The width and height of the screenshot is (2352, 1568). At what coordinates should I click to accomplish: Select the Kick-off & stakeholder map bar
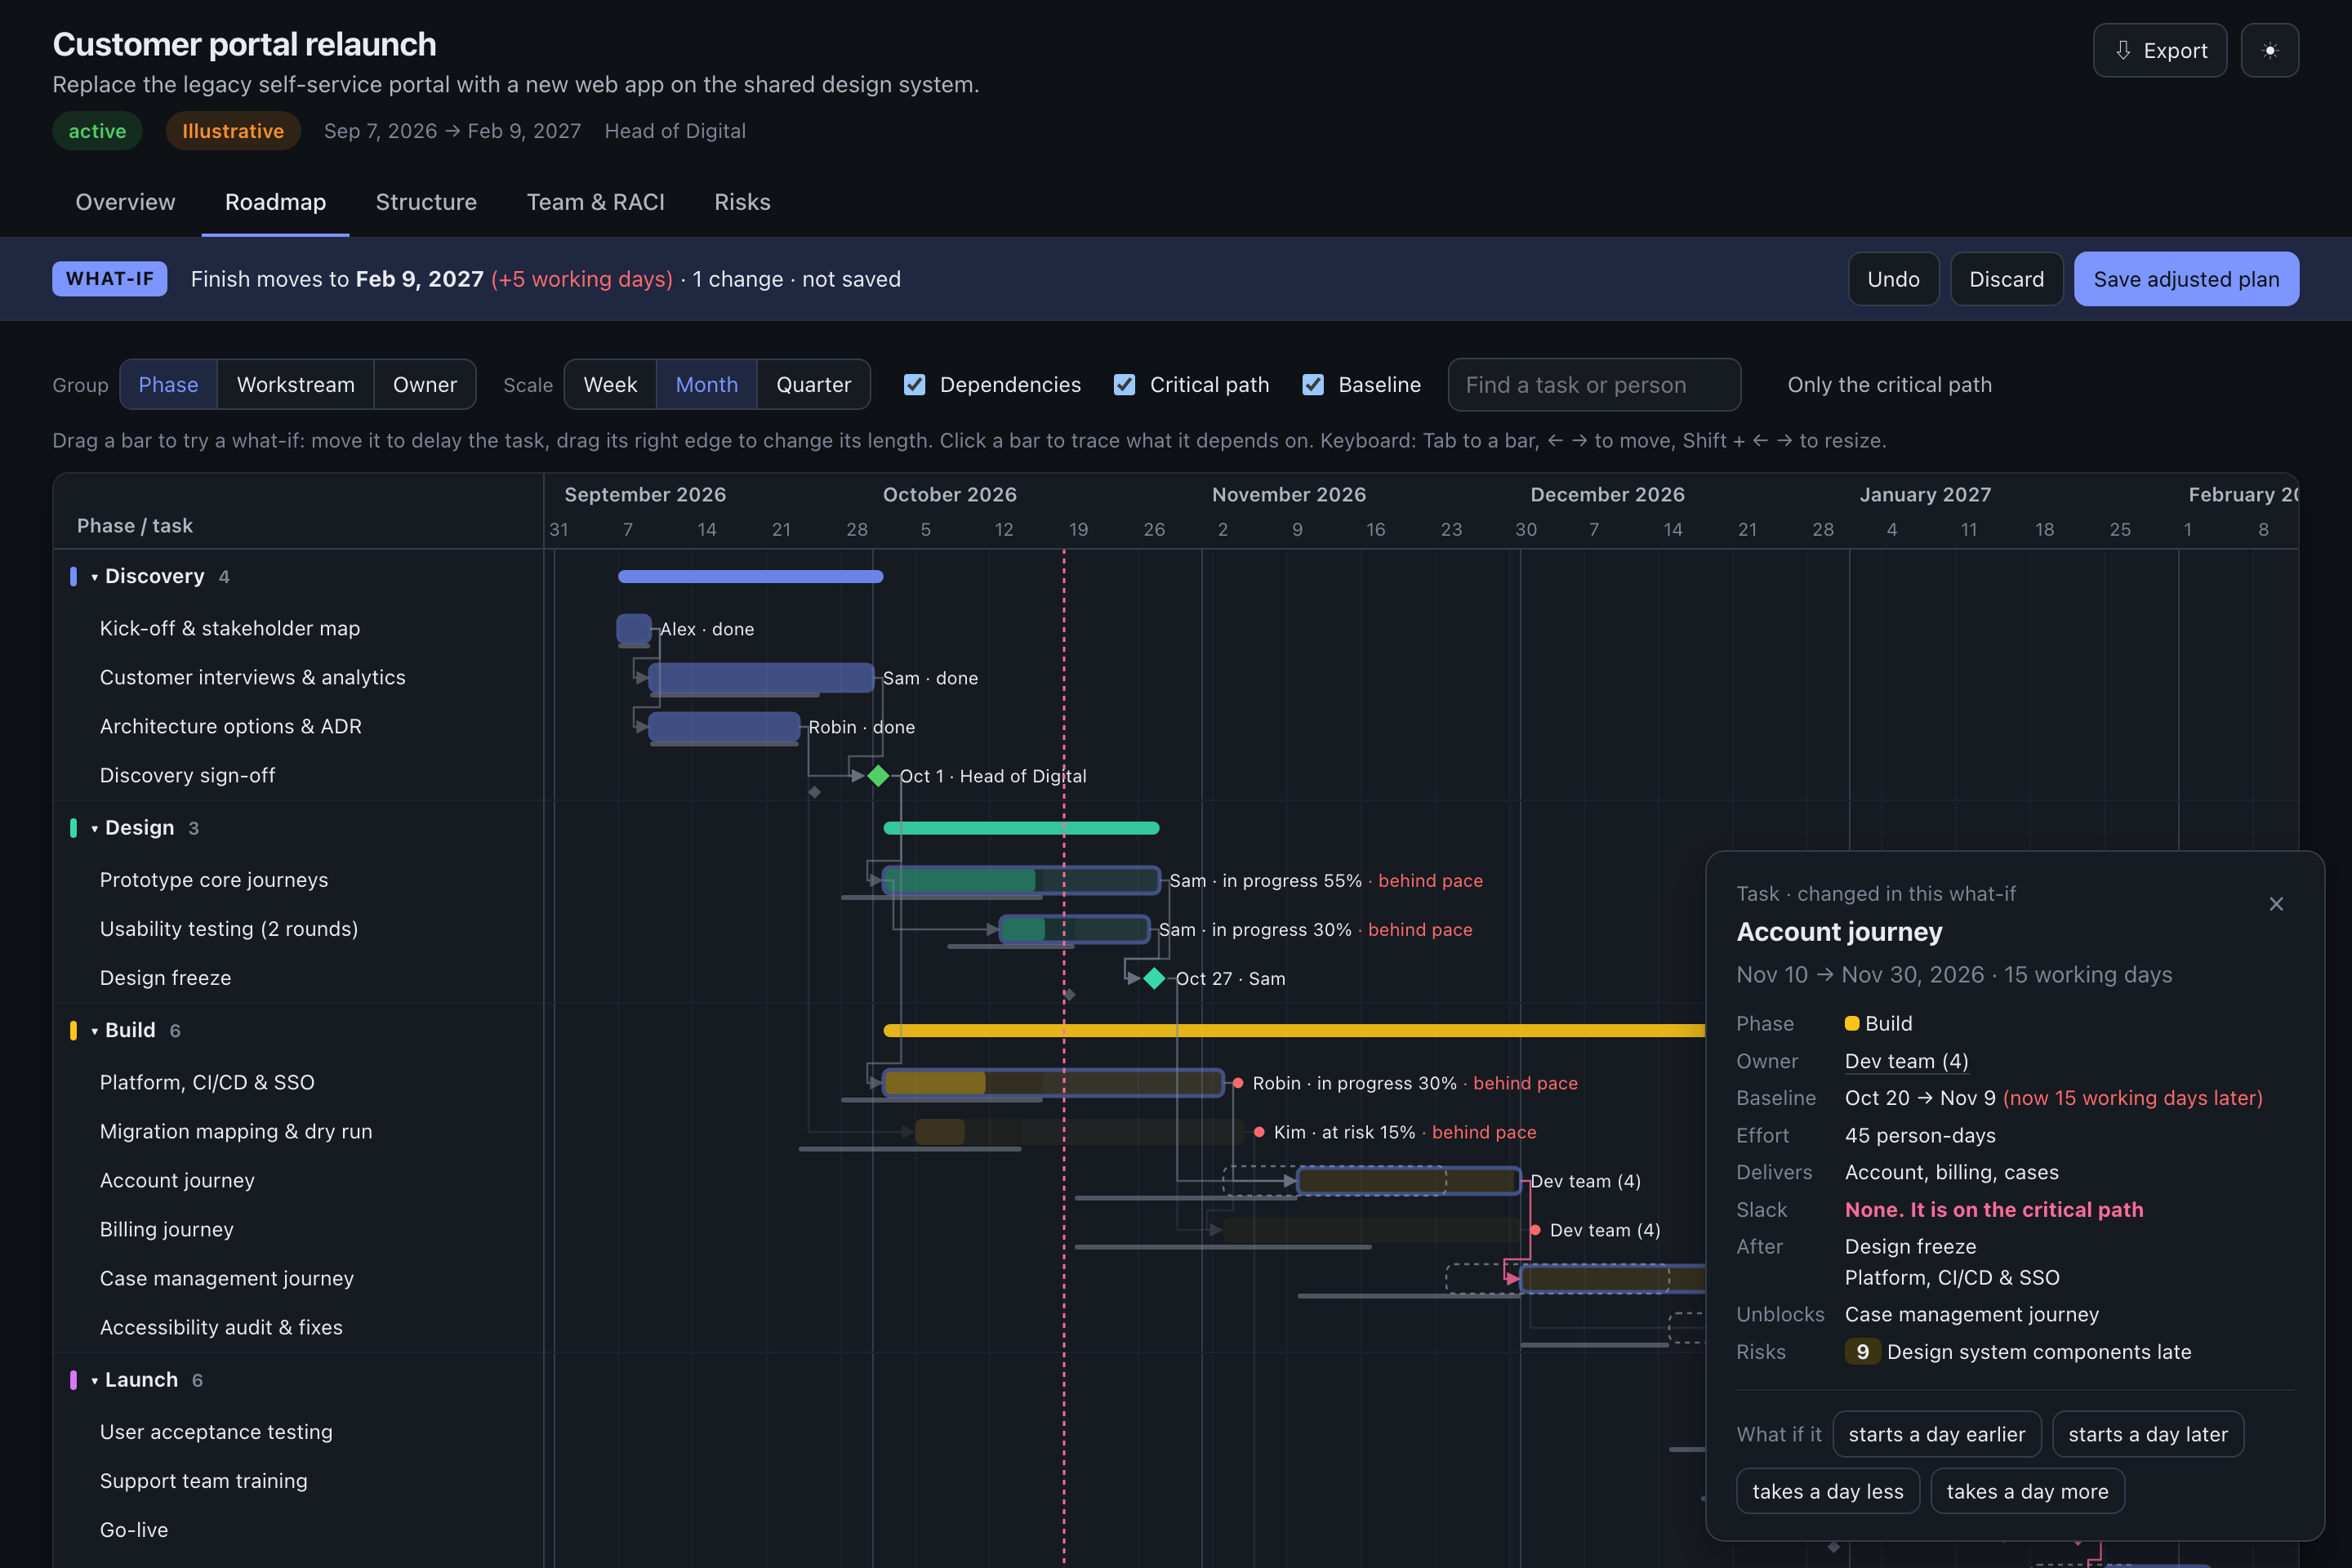(634, 629)
